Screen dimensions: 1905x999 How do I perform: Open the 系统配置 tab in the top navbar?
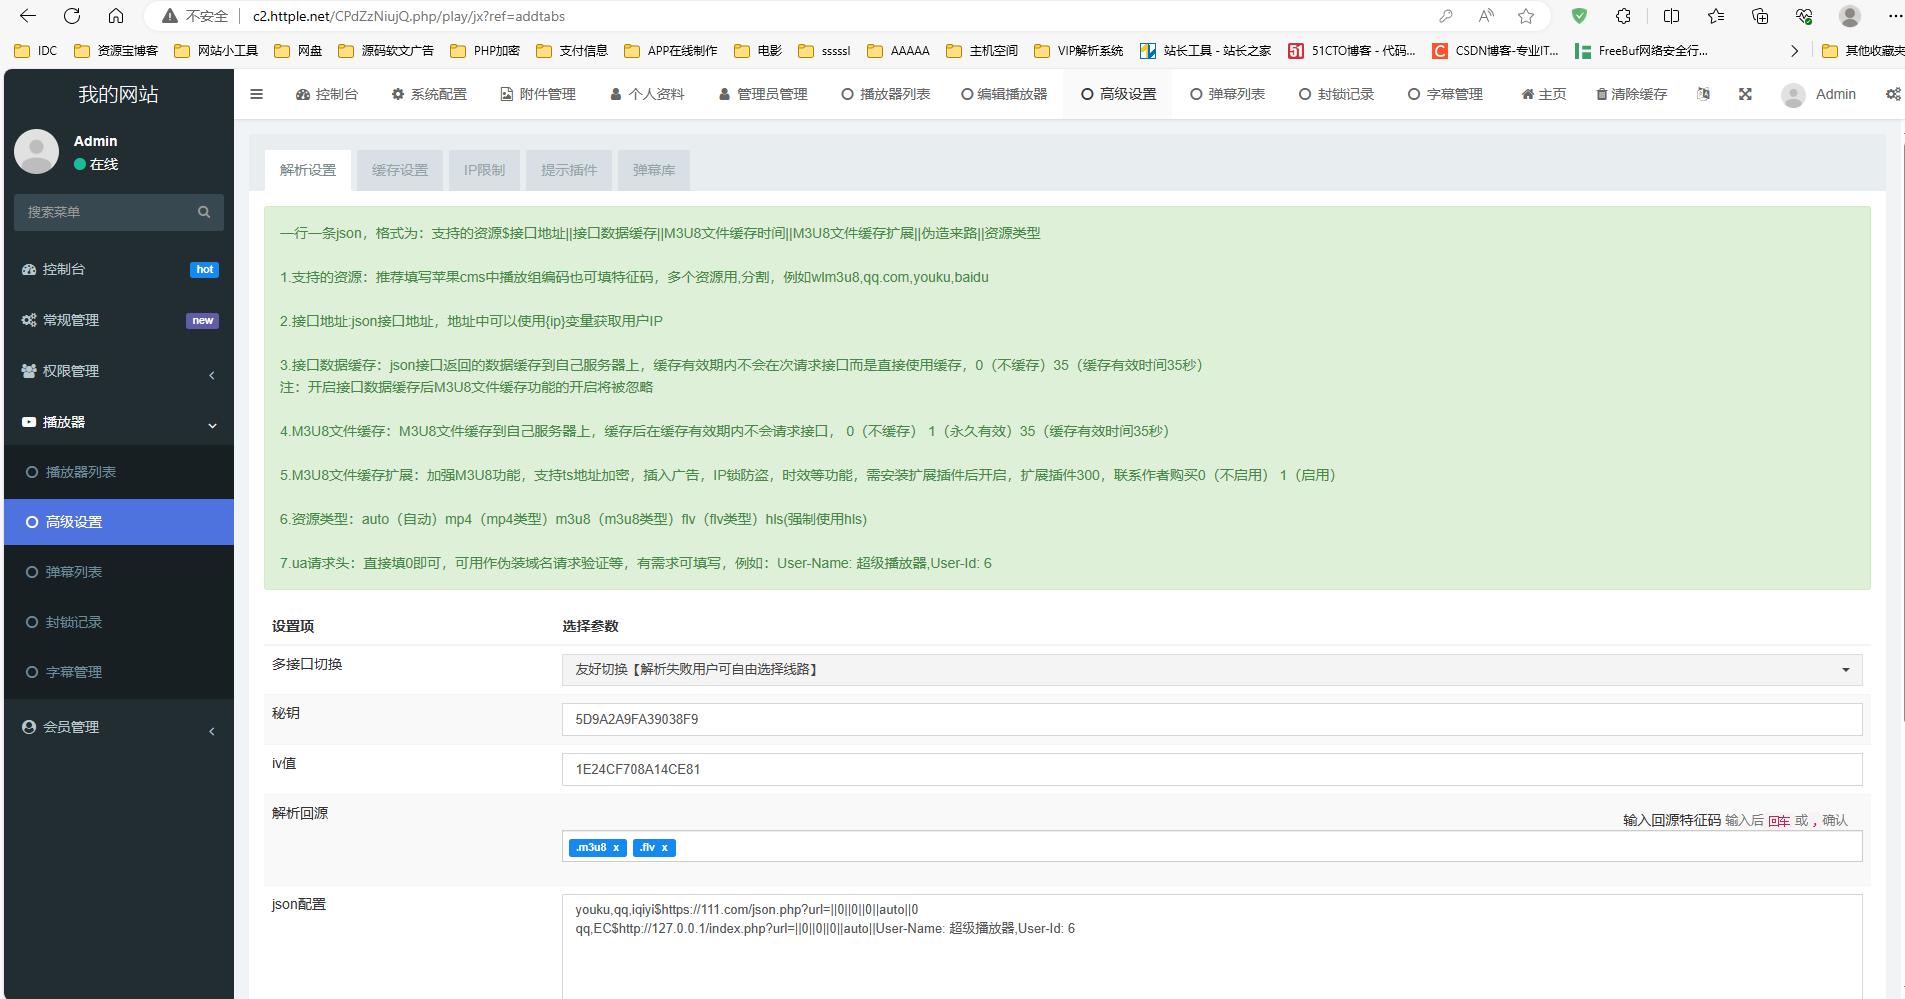click(x=429, y=94)
